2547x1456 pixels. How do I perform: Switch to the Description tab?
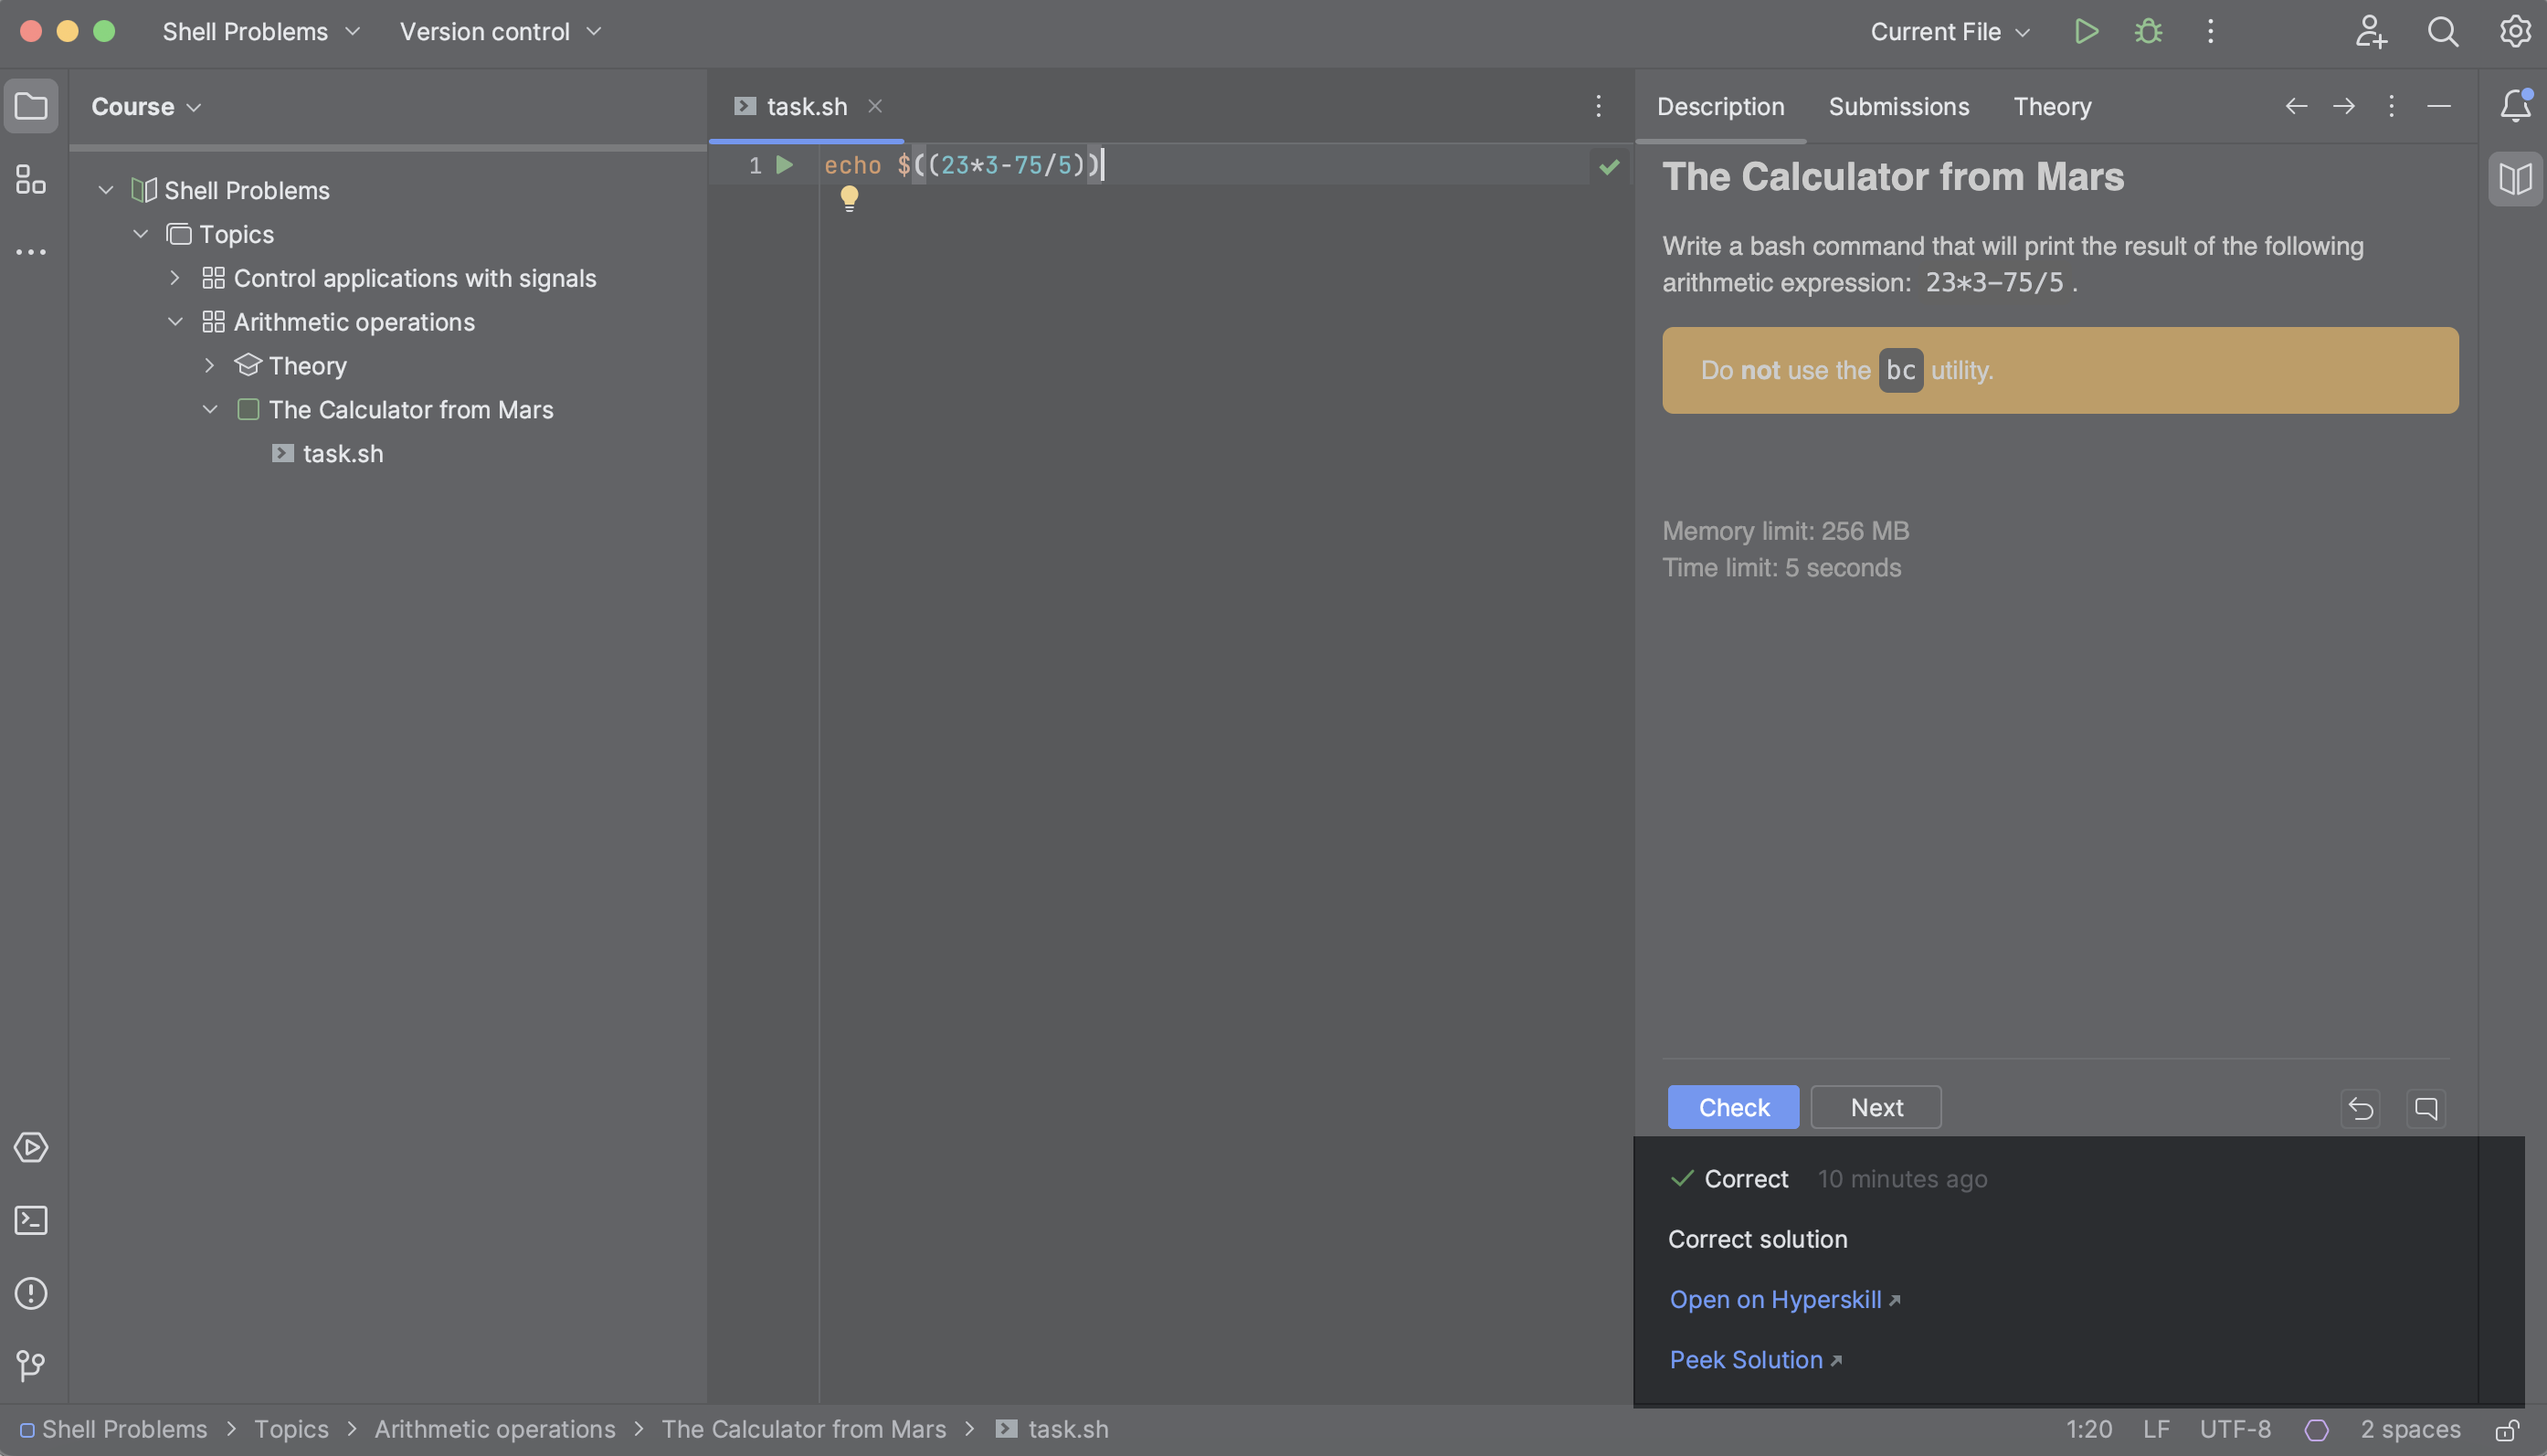1720,106
